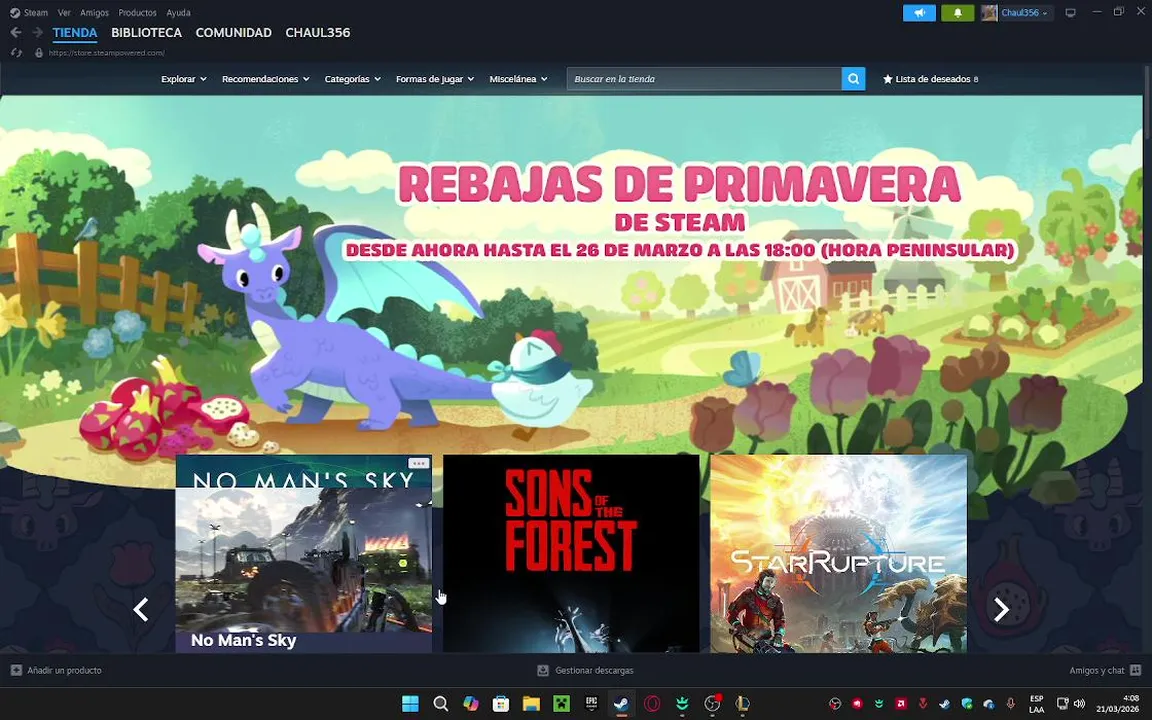Viewport: 1152px width, 720px height.
Task: Expand the Recomendaciones dropdown
Action: click(265, 79)
